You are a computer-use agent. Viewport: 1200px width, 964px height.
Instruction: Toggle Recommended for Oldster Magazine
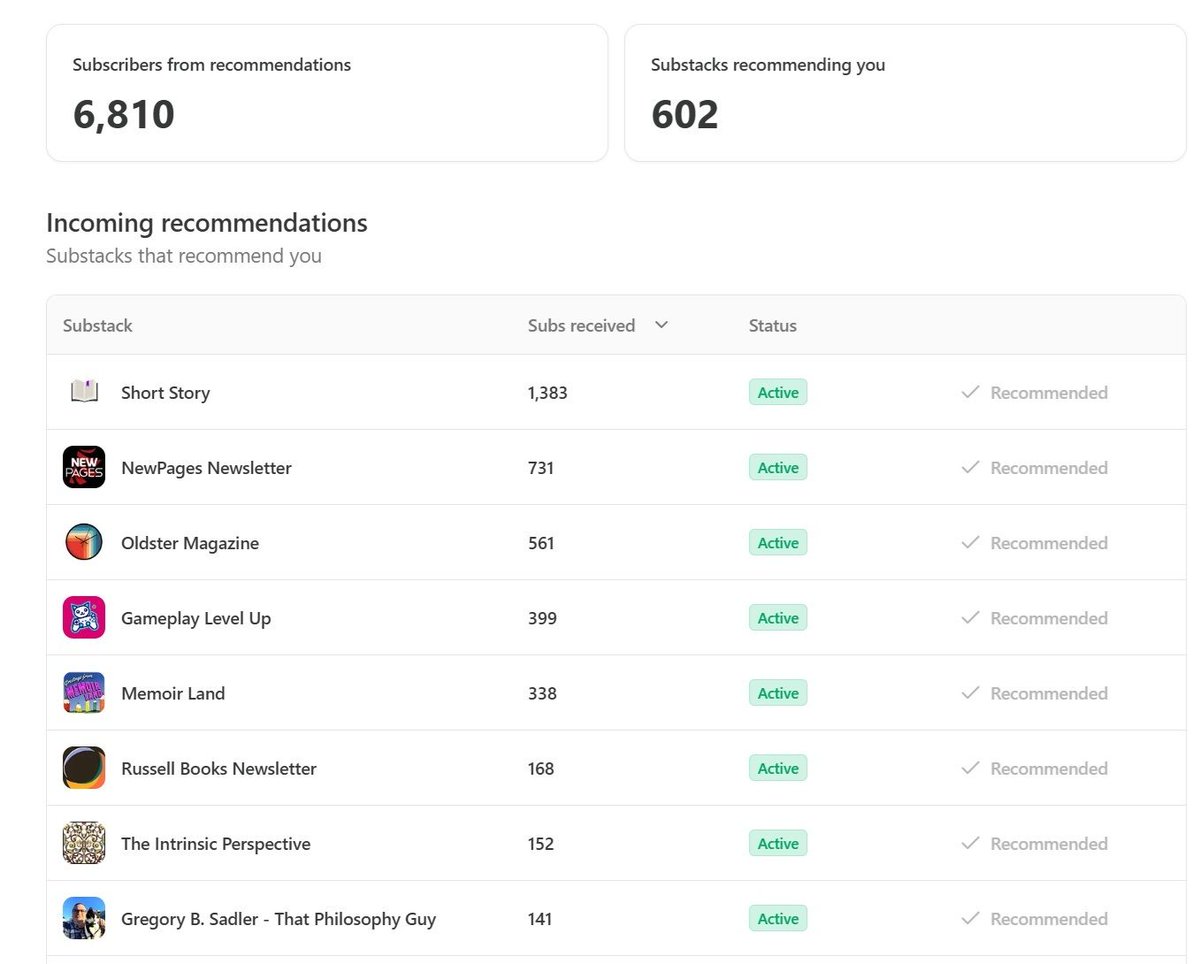(1034, 543)
